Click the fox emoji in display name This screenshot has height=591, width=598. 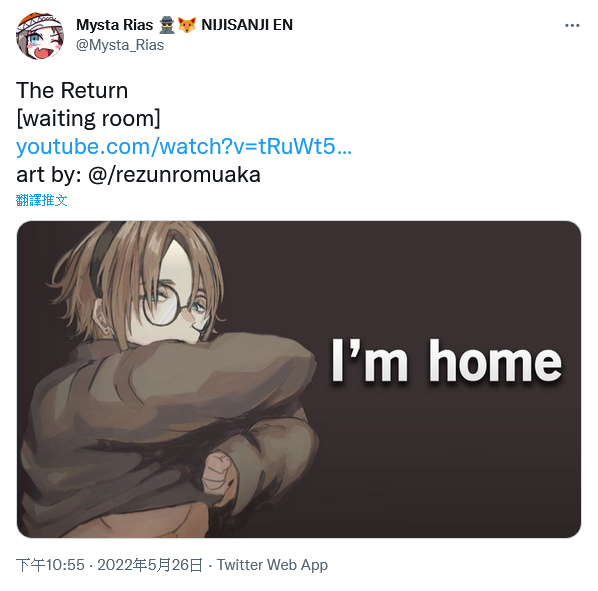tap(187, 25)
